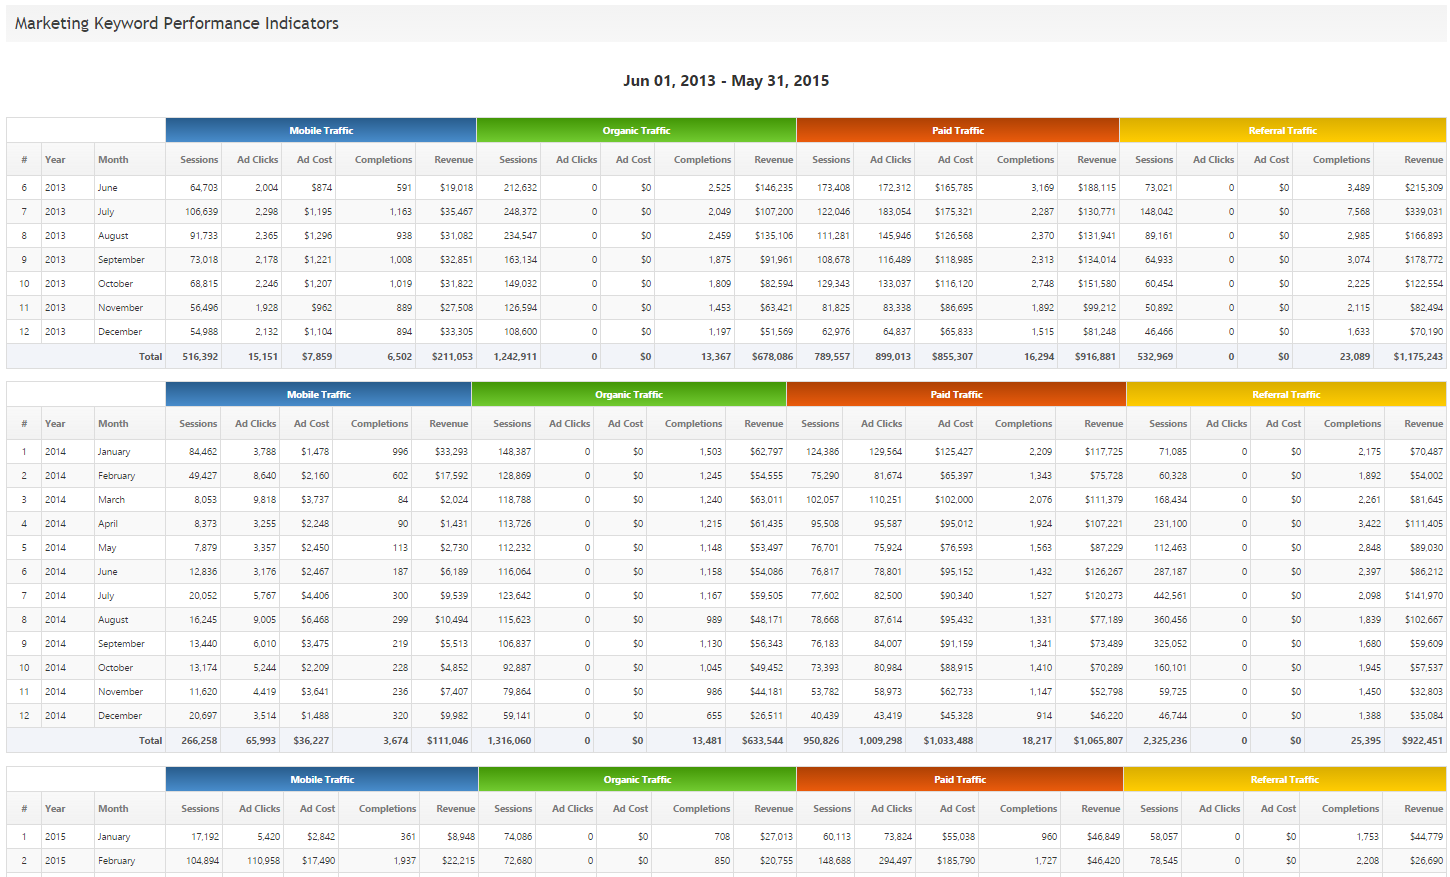Click the # column header in 2015 table
Viewport: 1450px width, 877px height.
click(24, 809)
